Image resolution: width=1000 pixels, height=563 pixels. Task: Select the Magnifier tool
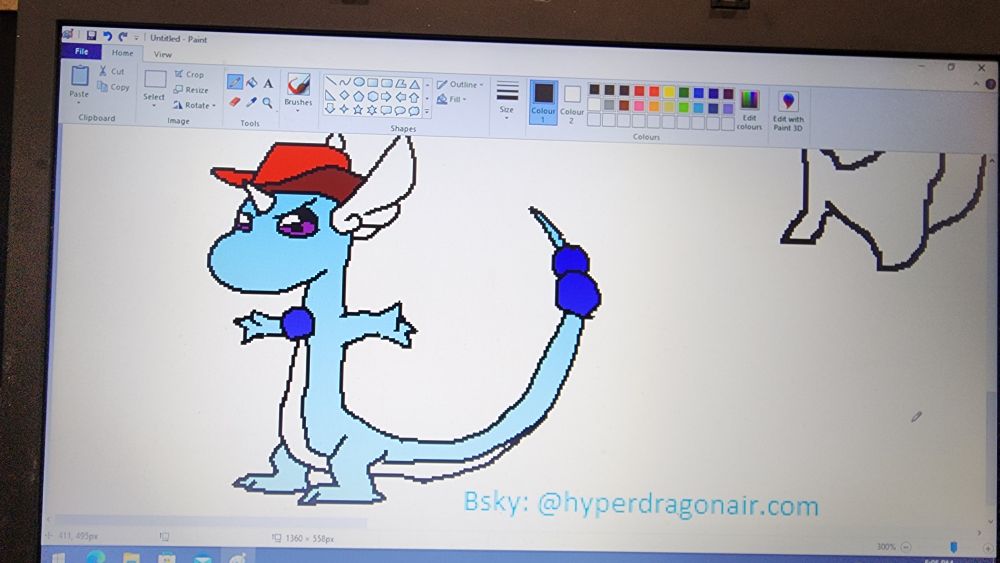click(x=268, y=103)
